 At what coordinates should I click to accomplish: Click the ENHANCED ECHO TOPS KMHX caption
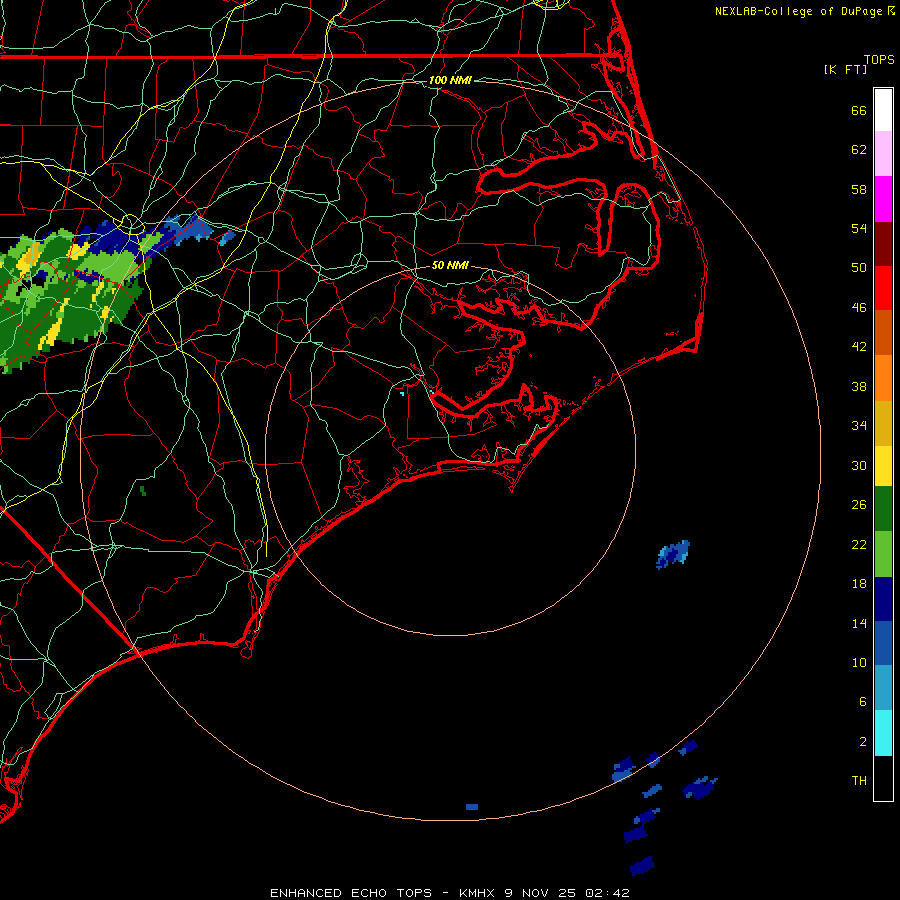pos(450,893)
